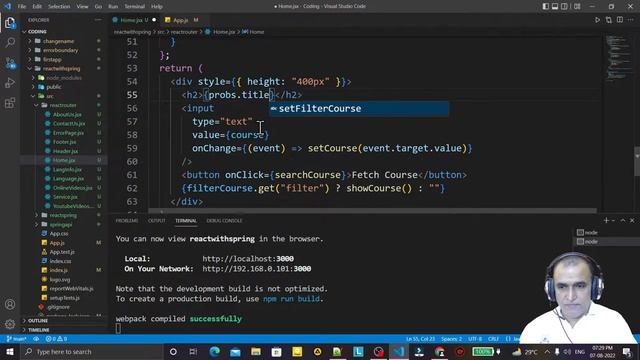The height and width of the screenshot is (360, 640).
Task: Accept the setFilterCourse autocomplete suggestion
Action: (x=359, y=109)
